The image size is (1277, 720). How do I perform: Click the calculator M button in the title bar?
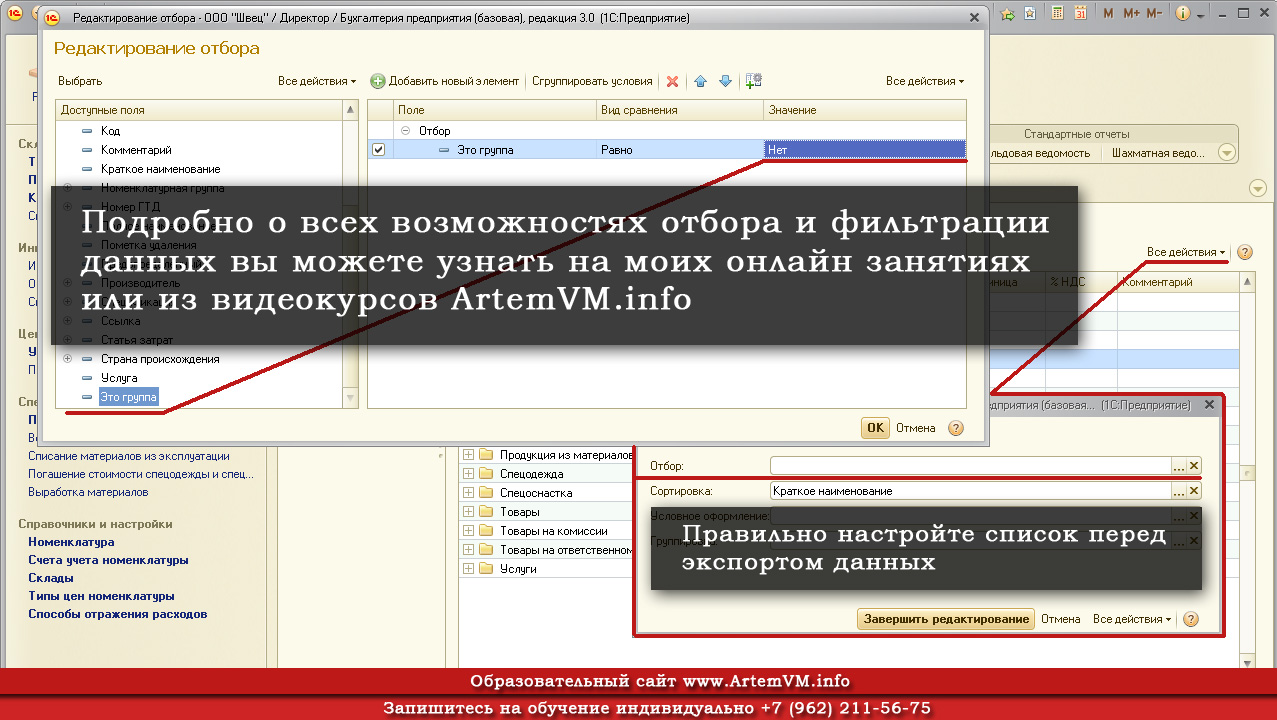1108,14
